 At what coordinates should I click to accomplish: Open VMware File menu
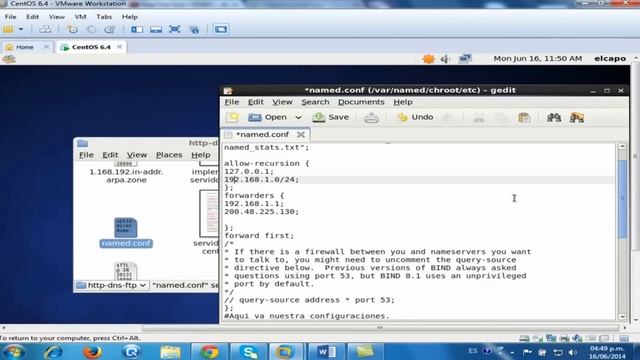coord(10,17)
